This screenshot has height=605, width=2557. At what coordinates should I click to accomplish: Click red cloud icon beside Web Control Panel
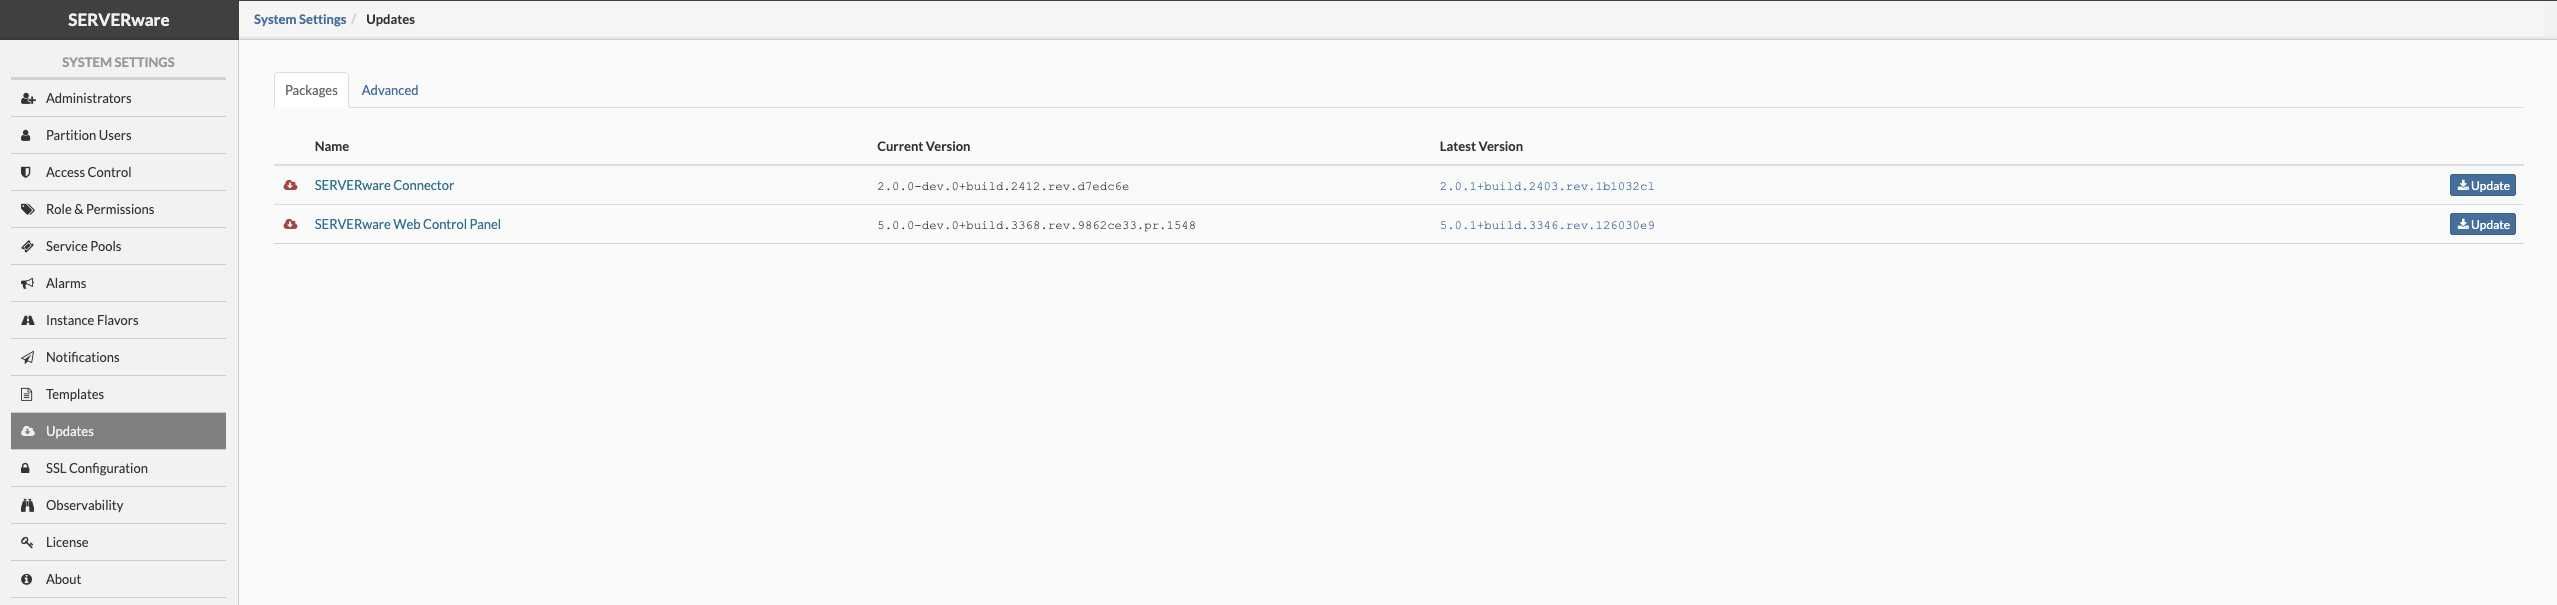click(290, 224)
